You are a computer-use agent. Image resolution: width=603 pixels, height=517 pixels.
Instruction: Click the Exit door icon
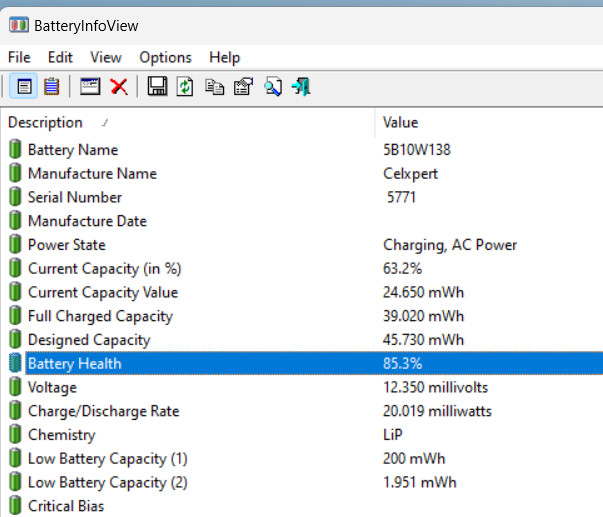point(300,87)
